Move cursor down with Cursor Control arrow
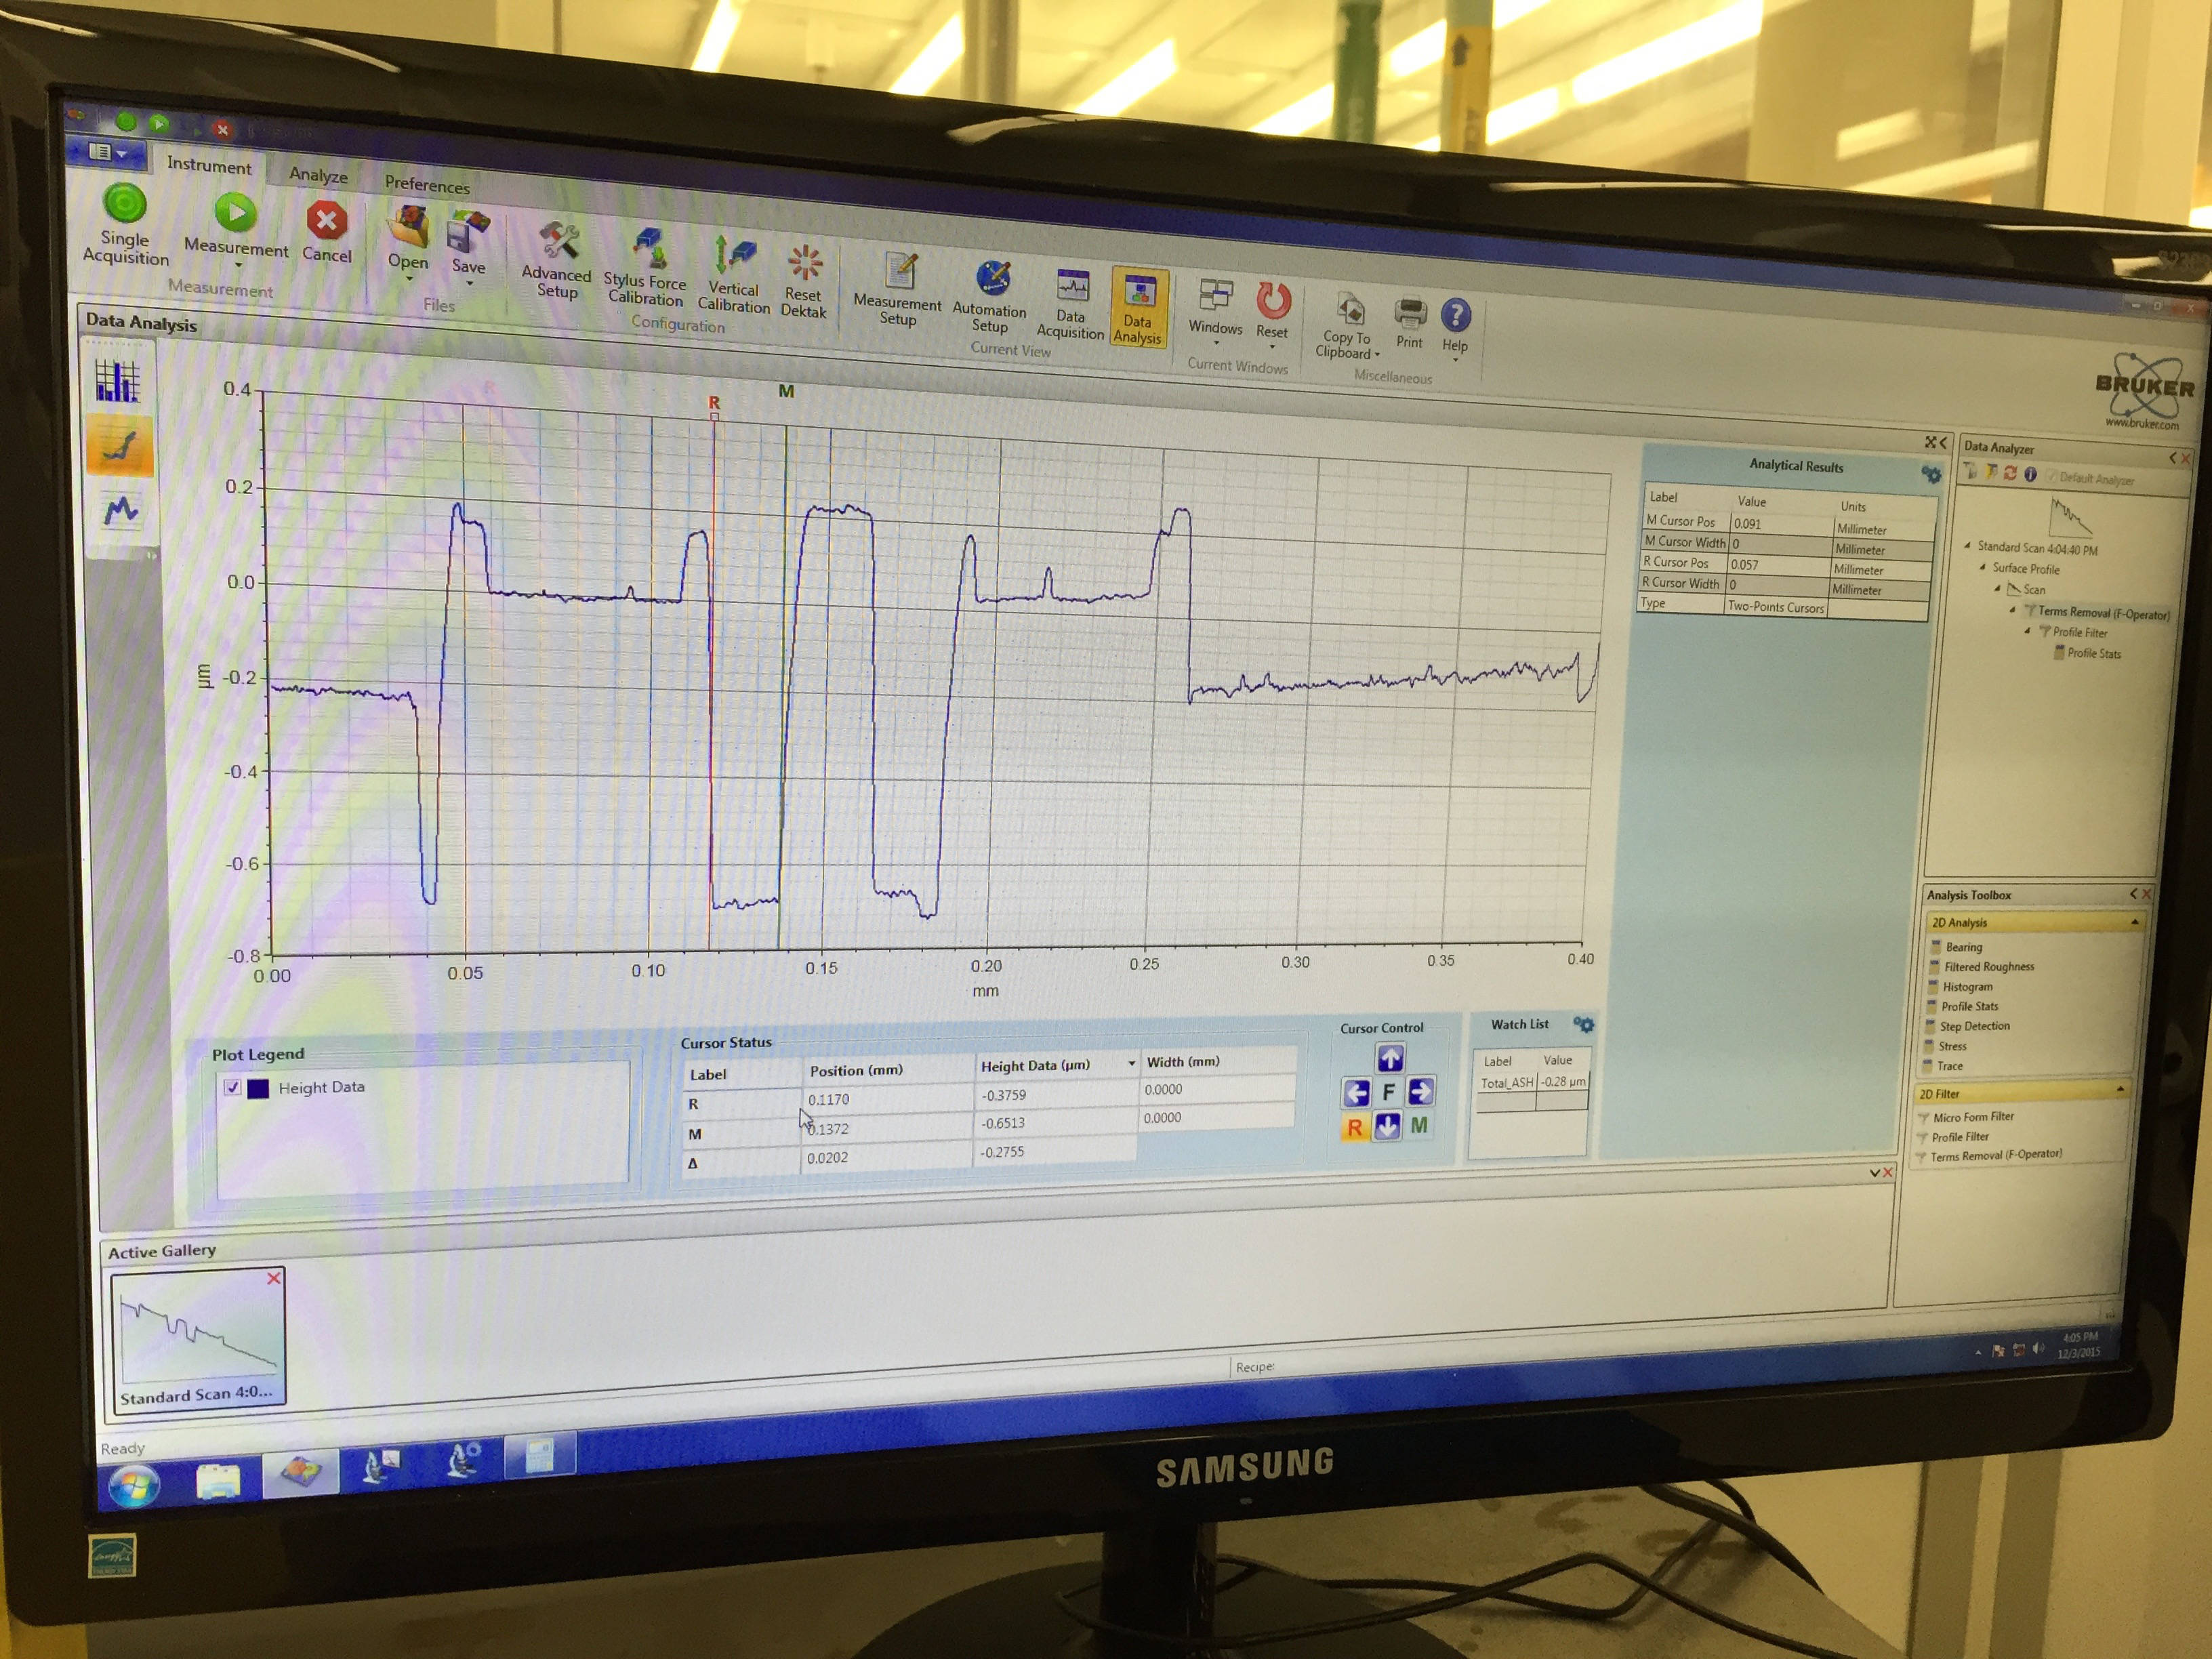This screenshot has height=1659, width=2212. tap(1387, 1127)
